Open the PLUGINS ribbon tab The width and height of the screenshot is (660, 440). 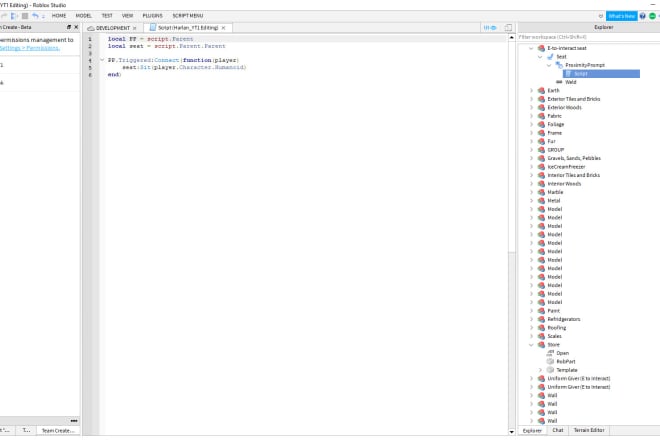pos(152,16)
